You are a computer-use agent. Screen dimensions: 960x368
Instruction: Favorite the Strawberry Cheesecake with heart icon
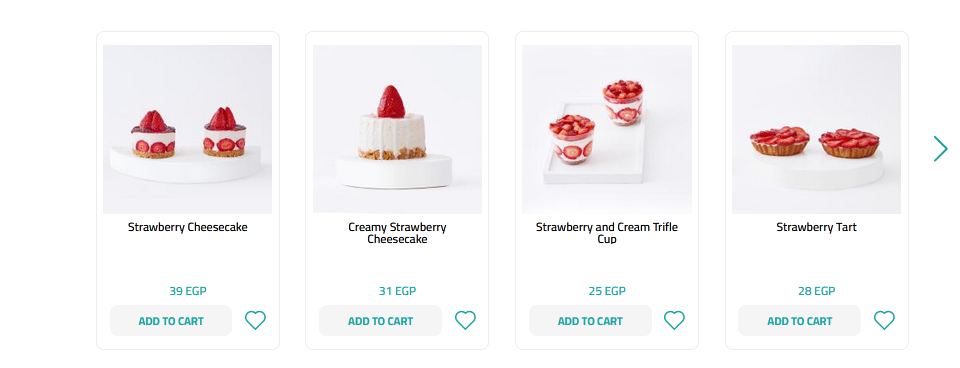[255, 320]
